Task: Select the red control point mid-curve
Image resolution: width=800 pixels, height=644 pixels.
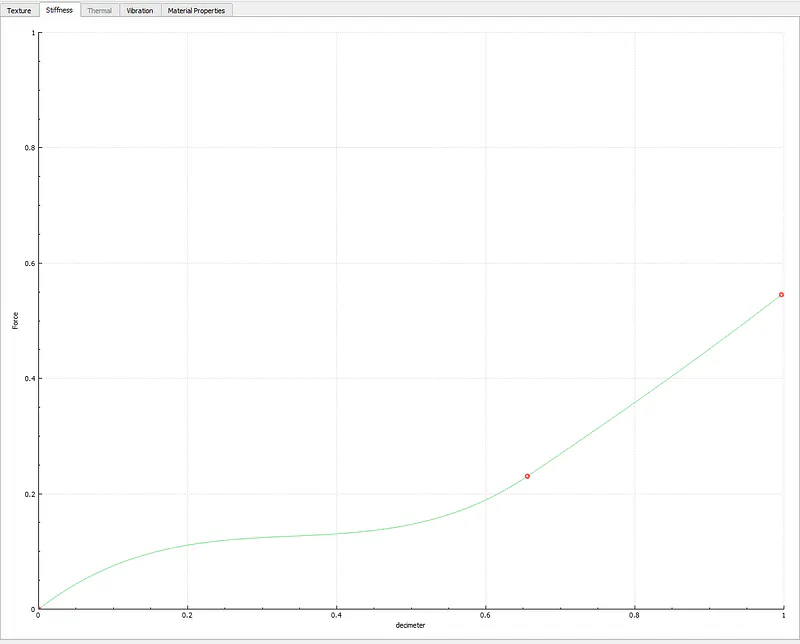Action: [x=528, y=476]
